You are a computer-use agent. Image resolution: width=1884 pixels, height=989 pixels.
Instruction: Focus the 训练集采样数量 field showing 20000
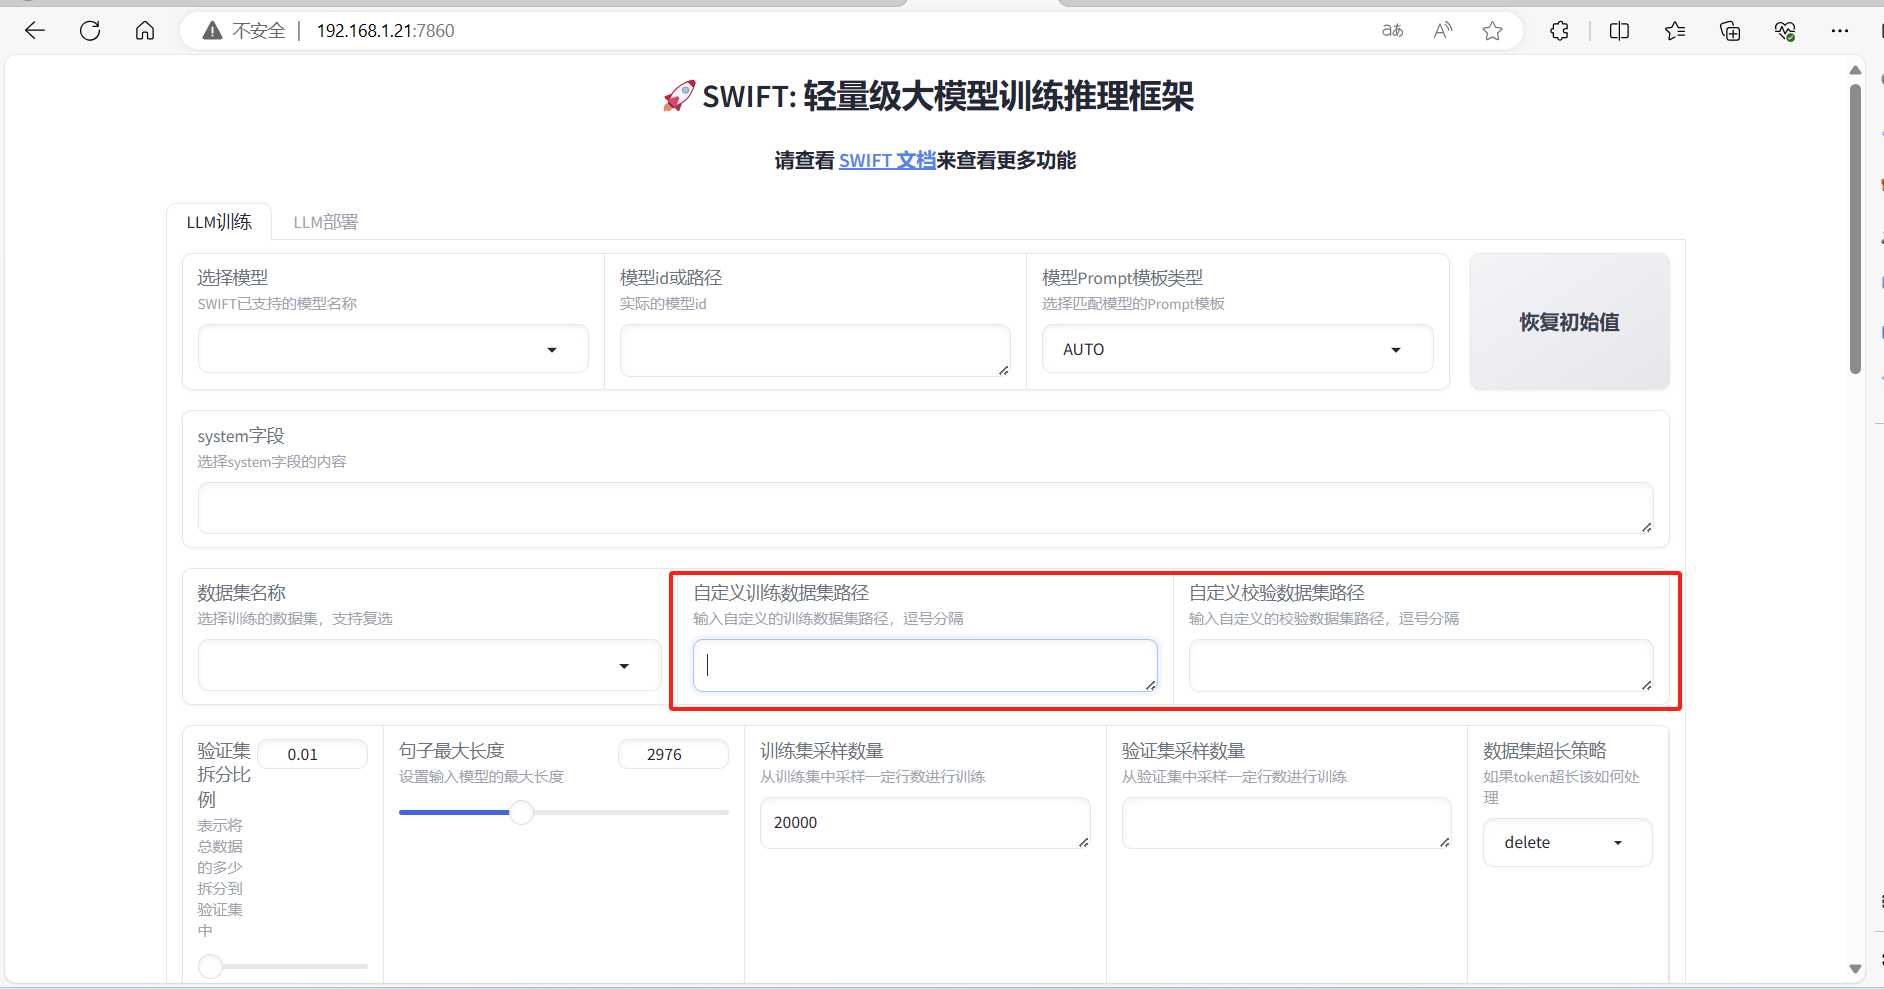(925, 823)
